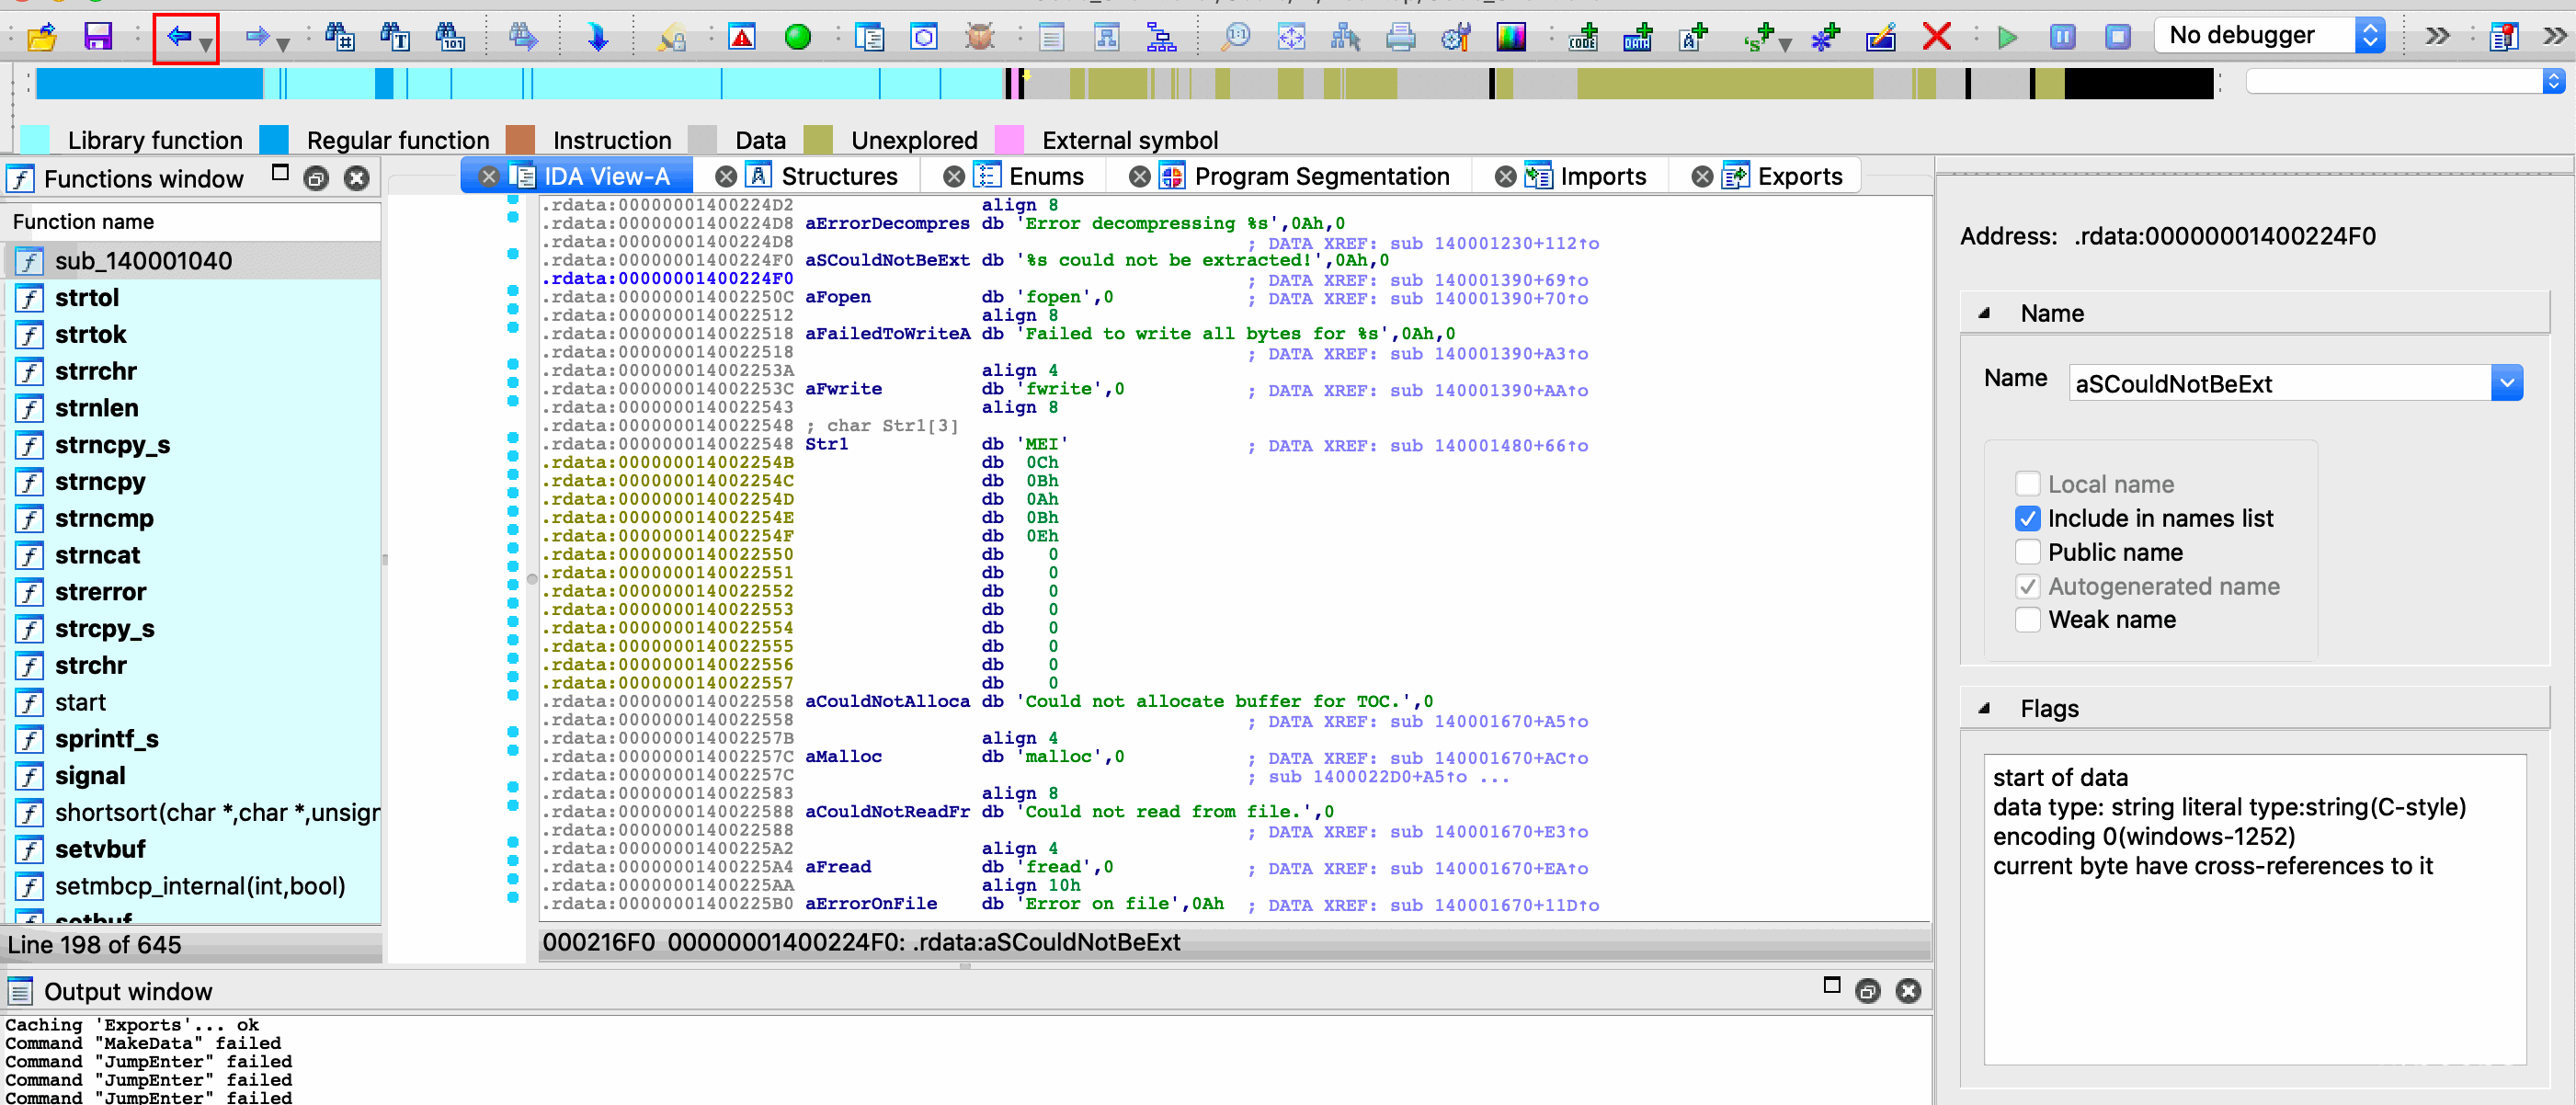Create string with the A plus icon
The height and width of the screenshot is (1105, 2576).
[x=1693, y=37]
